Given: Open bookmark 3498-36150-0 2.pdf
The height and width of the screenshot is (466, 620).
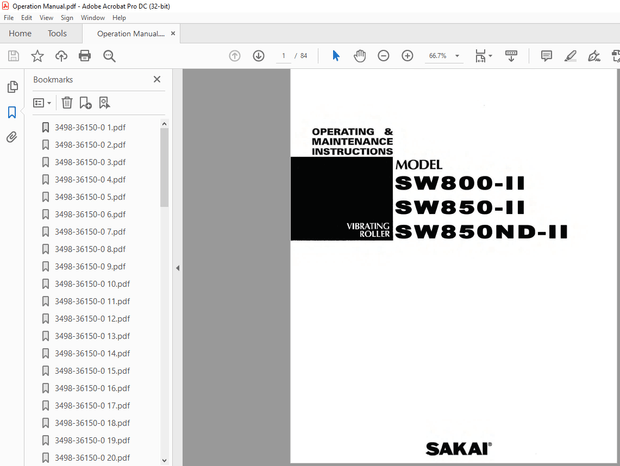Looking at the screenshot, I should (x=90, y=145).
